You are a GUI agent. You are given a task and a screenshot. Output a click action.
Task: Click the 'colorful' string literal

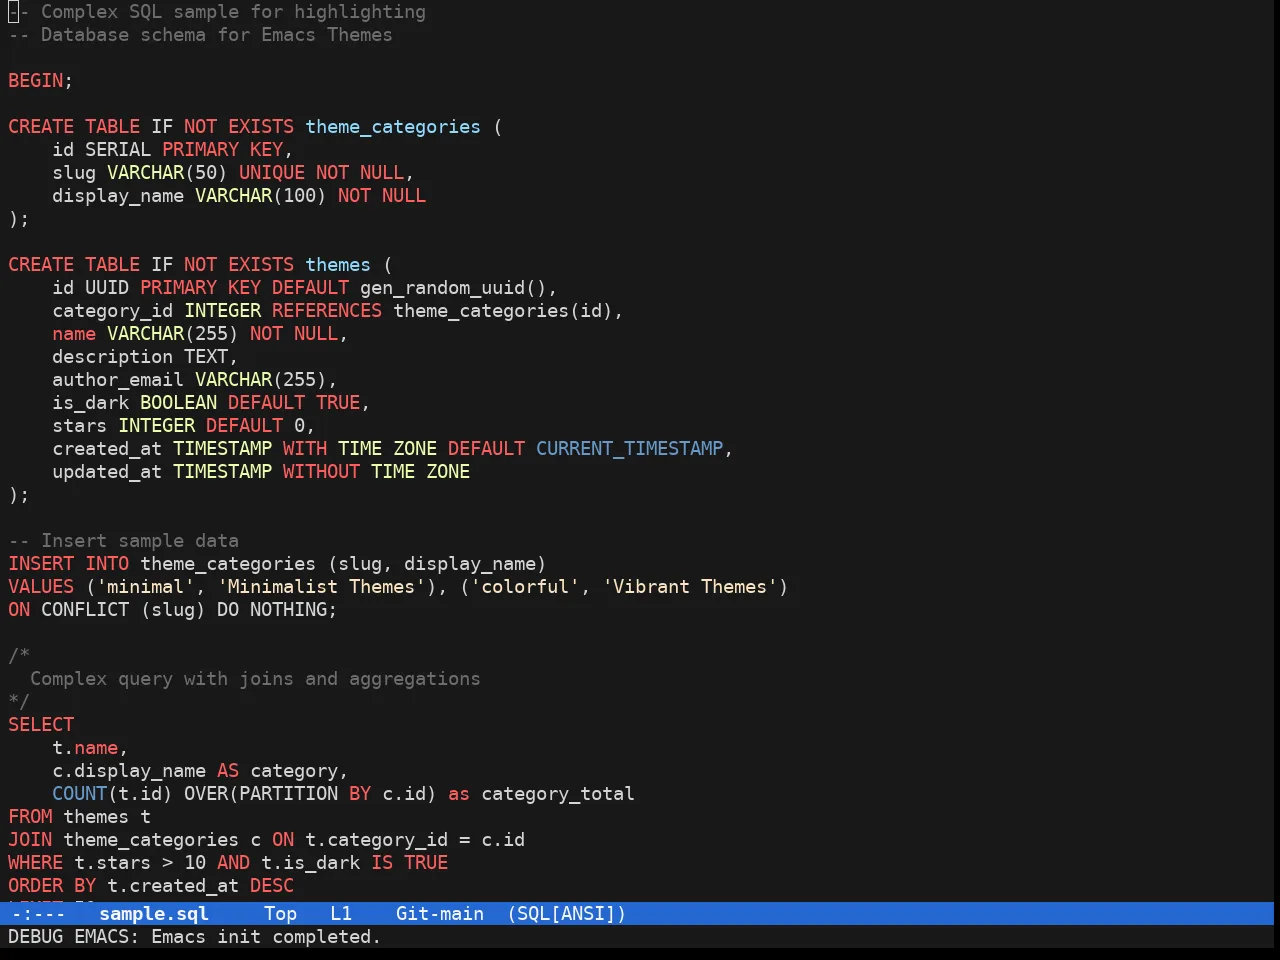(x=525, y=586)
